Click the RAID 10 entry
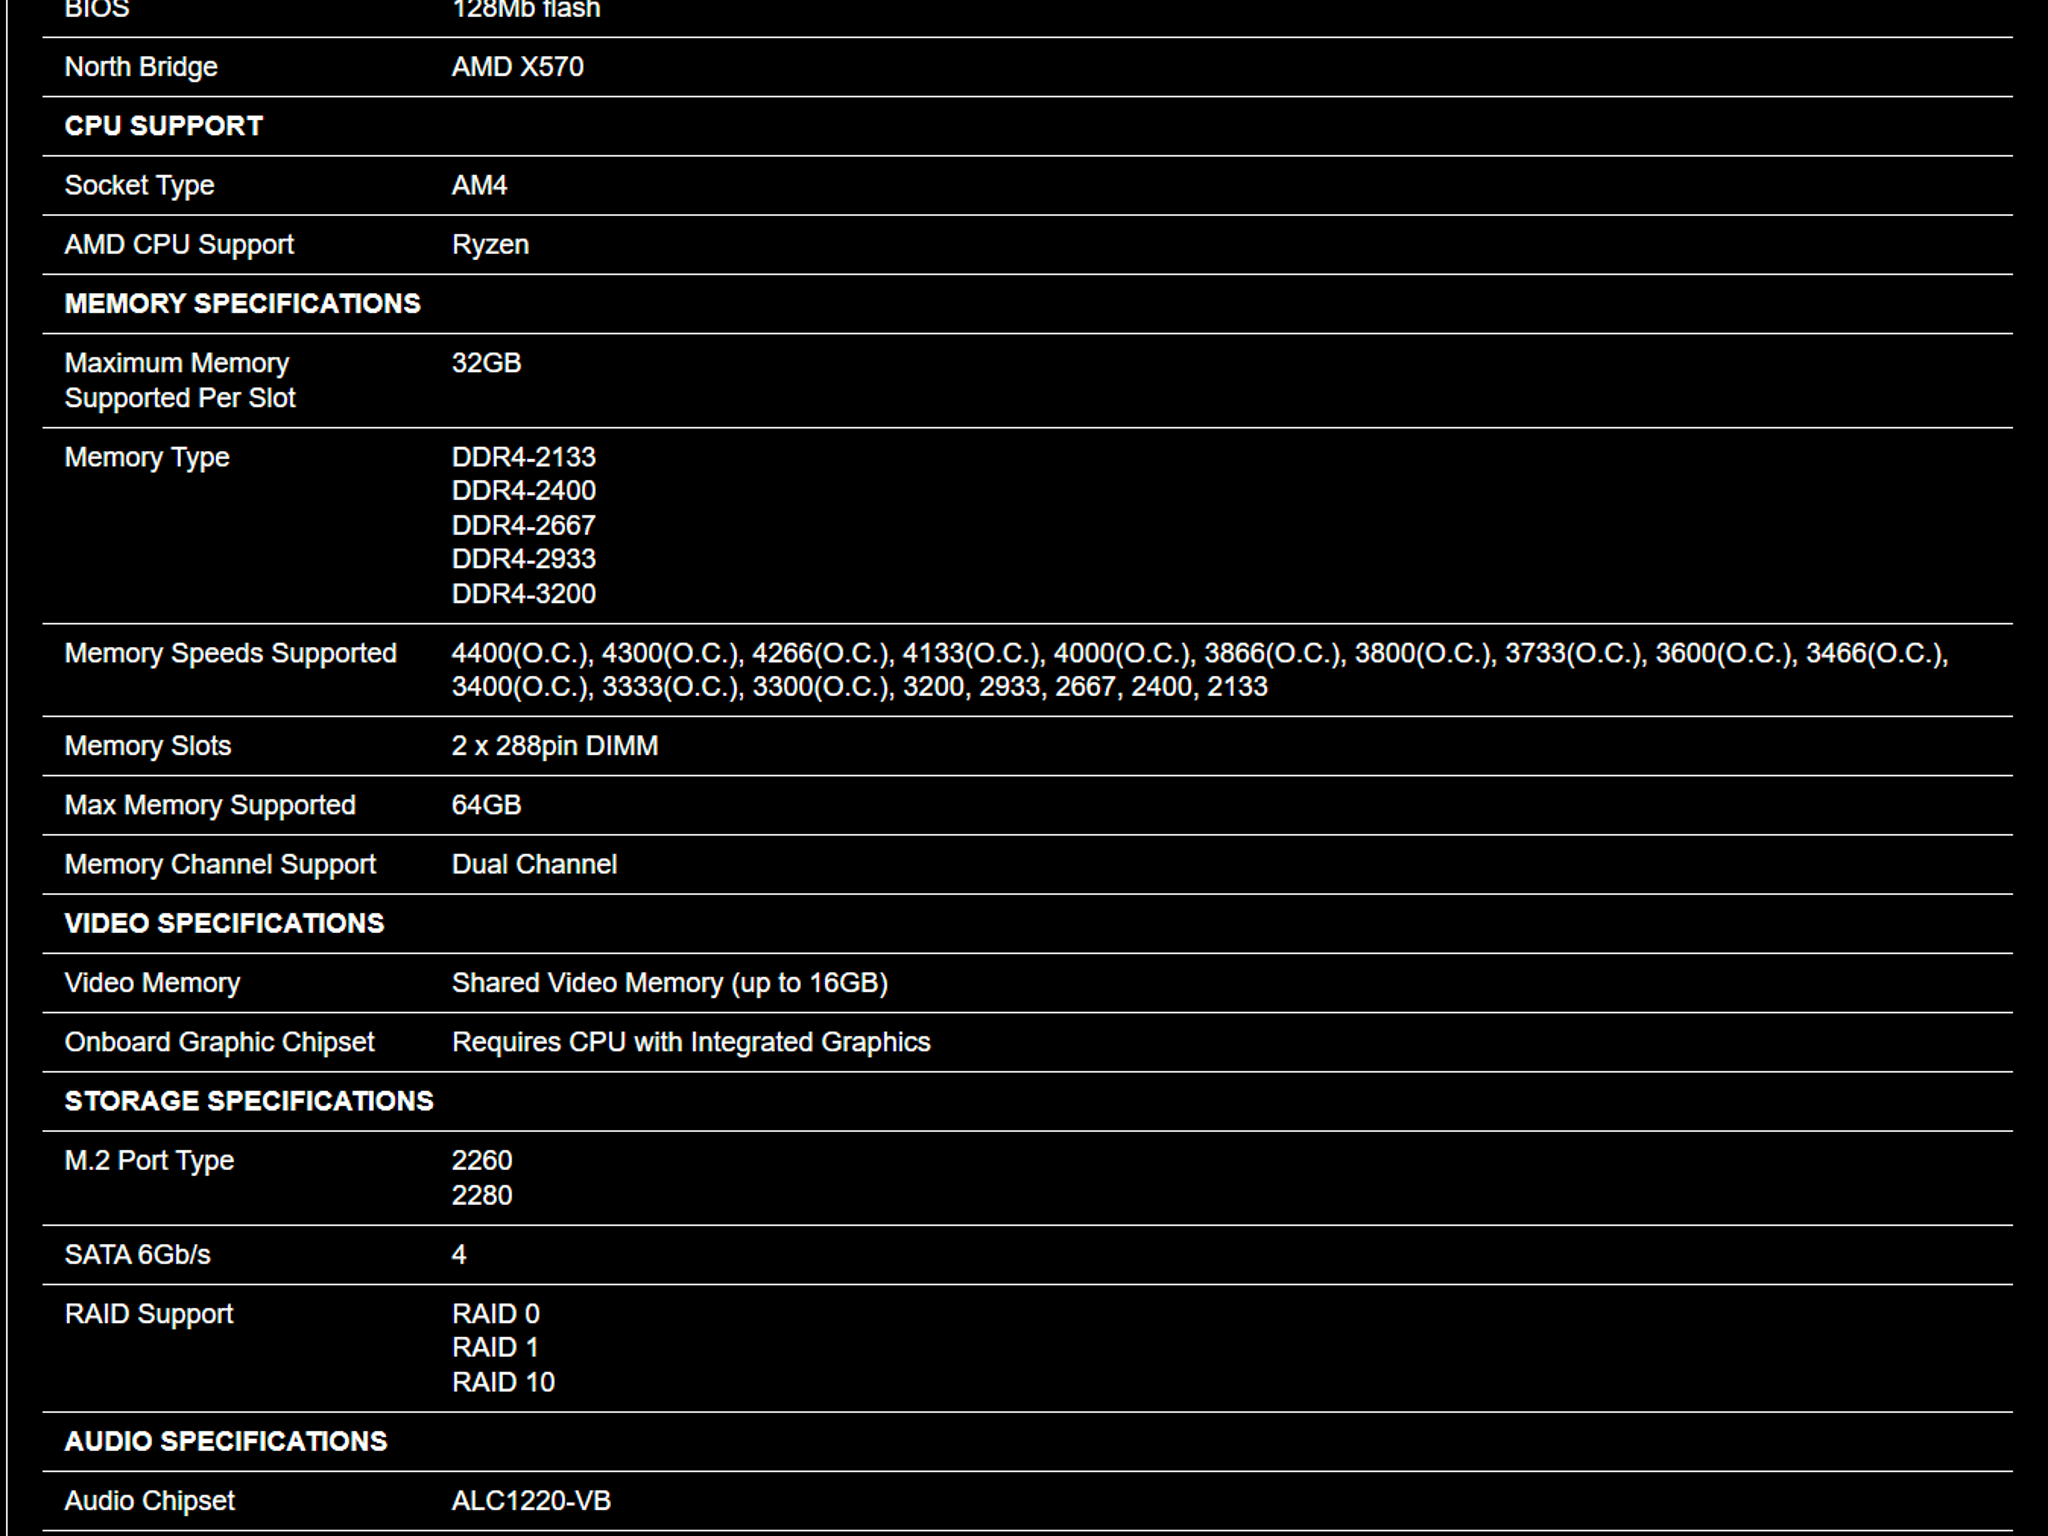 (504, 1383)
